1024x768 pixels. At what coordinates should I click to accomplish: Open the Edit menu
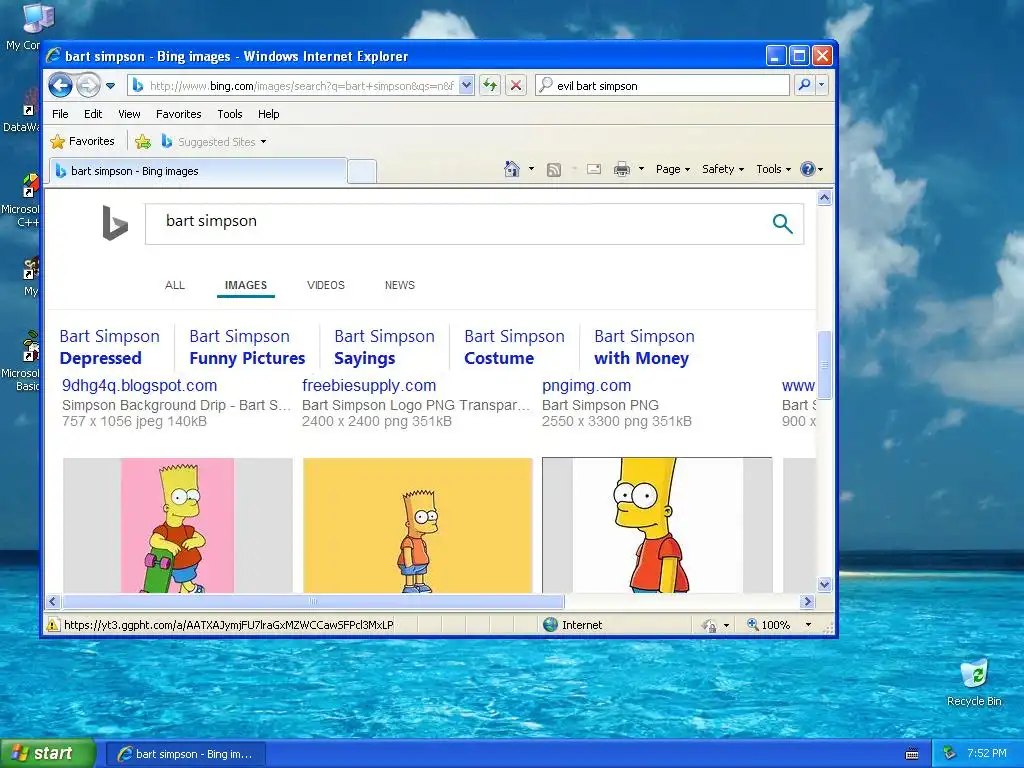pos(93,114)
